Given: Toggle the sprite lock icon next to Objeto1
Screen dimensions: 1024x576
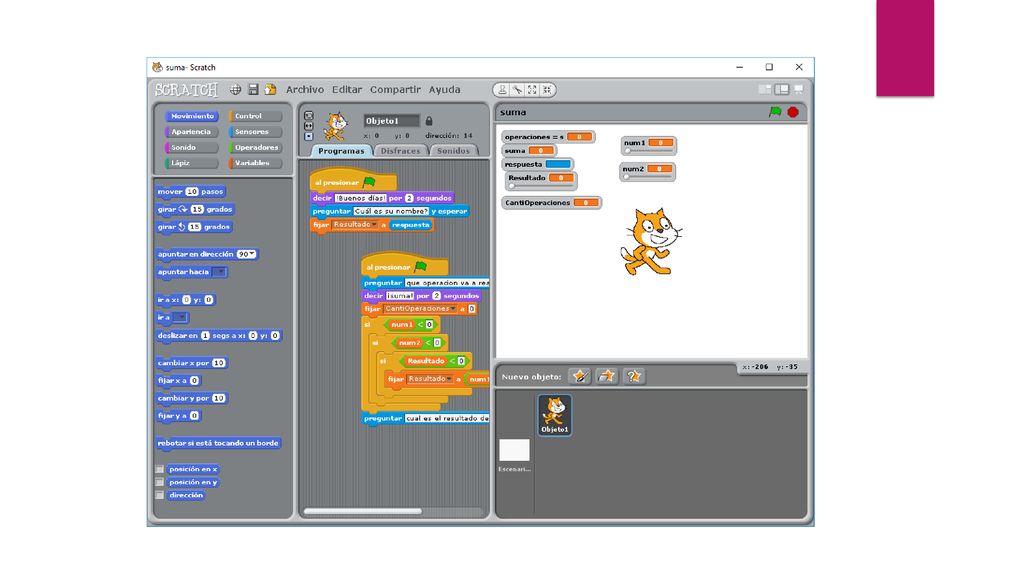Looking at the screenshot, I should 429,121.
